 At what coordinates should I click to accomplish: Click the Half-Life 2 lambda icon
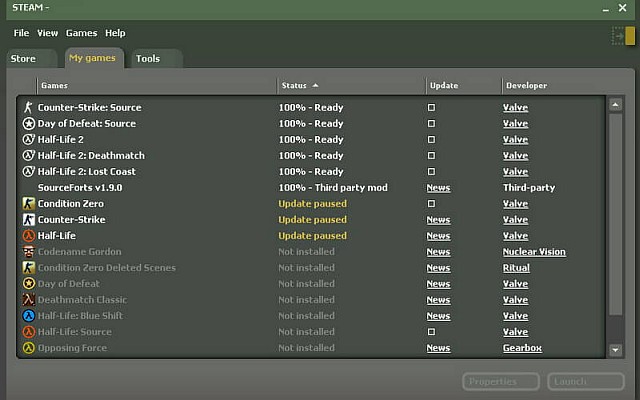(x=29, y=139)
